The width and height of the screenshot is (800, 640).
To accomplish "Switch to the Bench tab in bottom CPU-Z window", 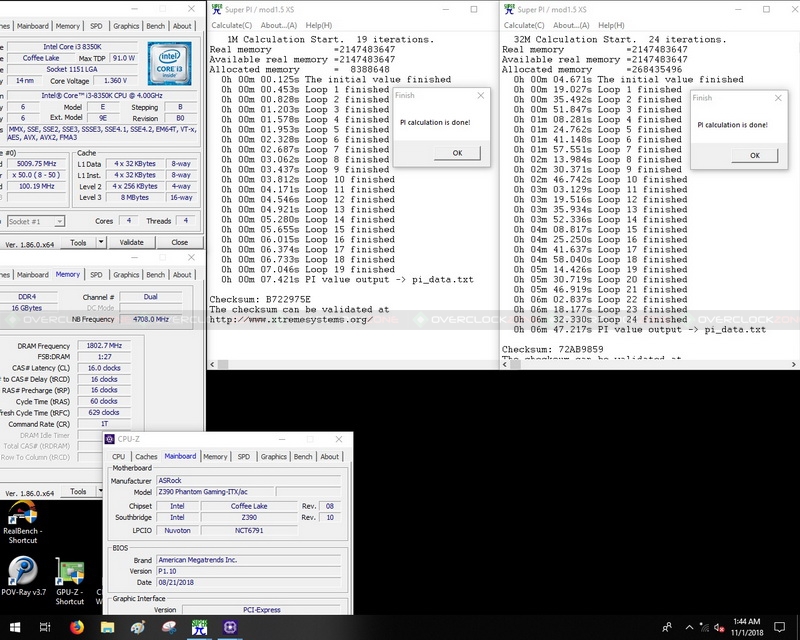I will 302,457.
